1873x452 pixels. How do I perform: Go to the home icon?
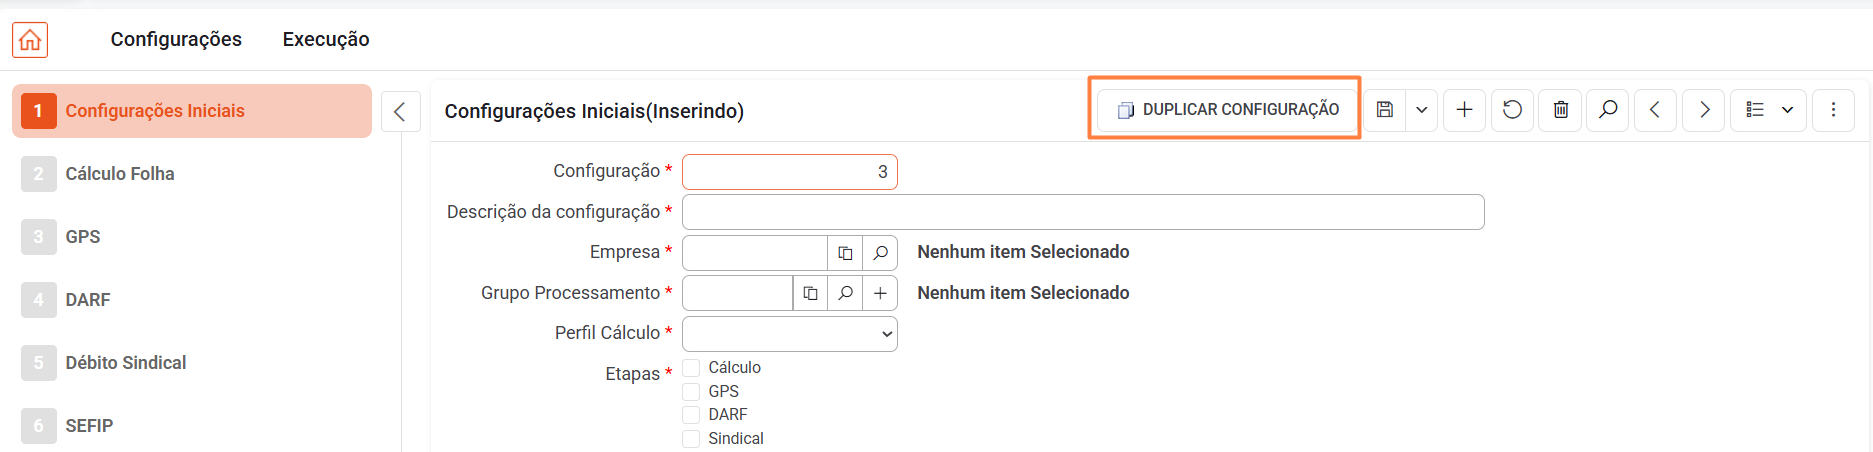click(30, 40)
